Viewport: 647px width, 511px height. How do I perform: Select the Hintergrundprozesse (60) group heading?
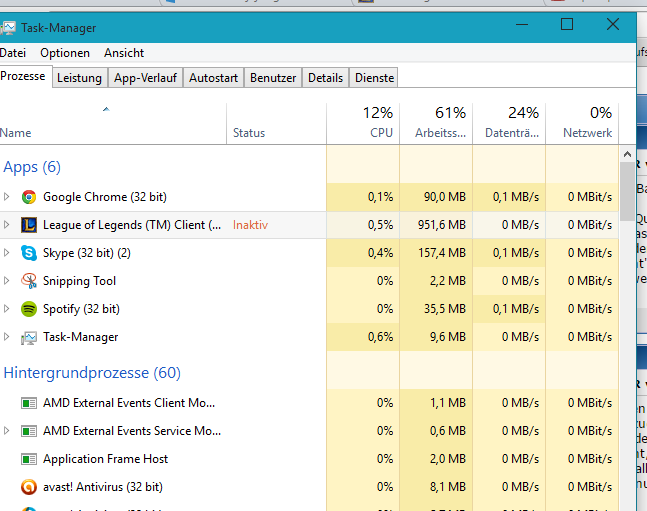click(92, 373)
